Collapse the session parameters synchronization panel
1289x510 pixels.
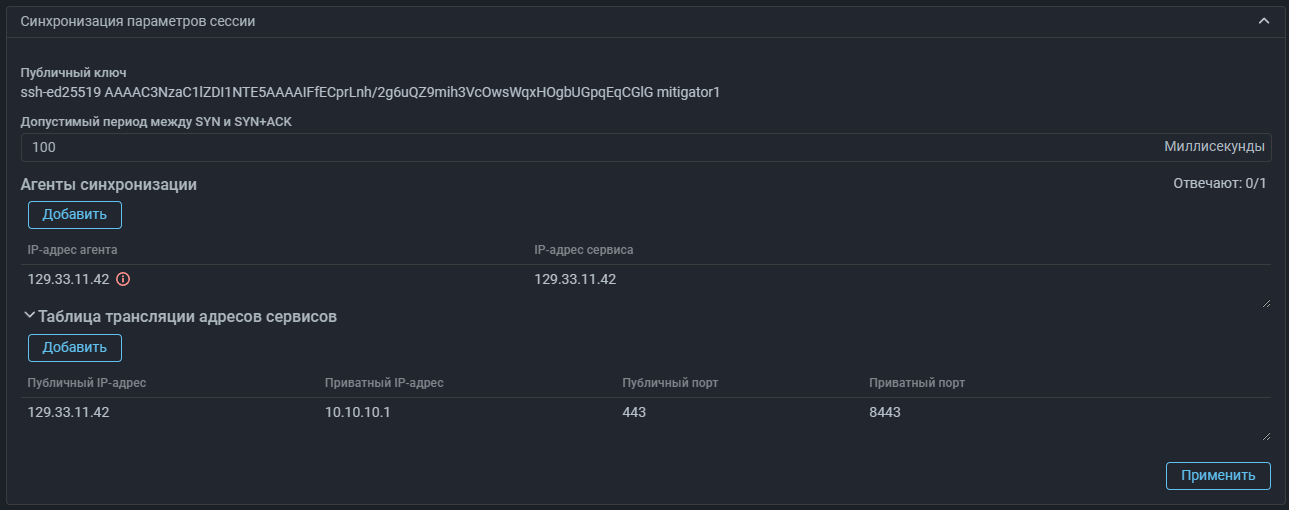(x=1264, y=21)
